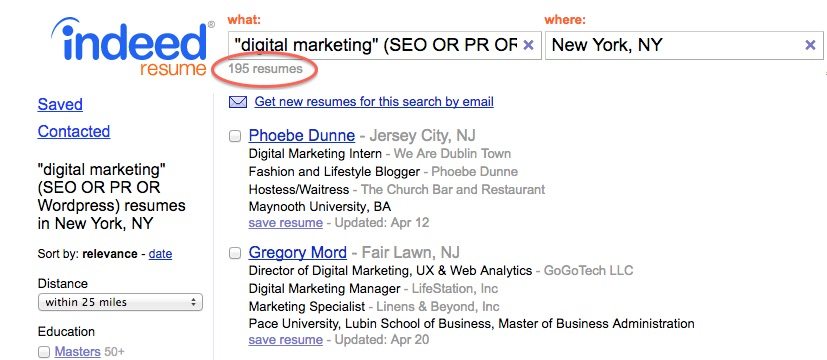
Task: Clear the 'where' location field with X
Action: [x=810, y=45]
